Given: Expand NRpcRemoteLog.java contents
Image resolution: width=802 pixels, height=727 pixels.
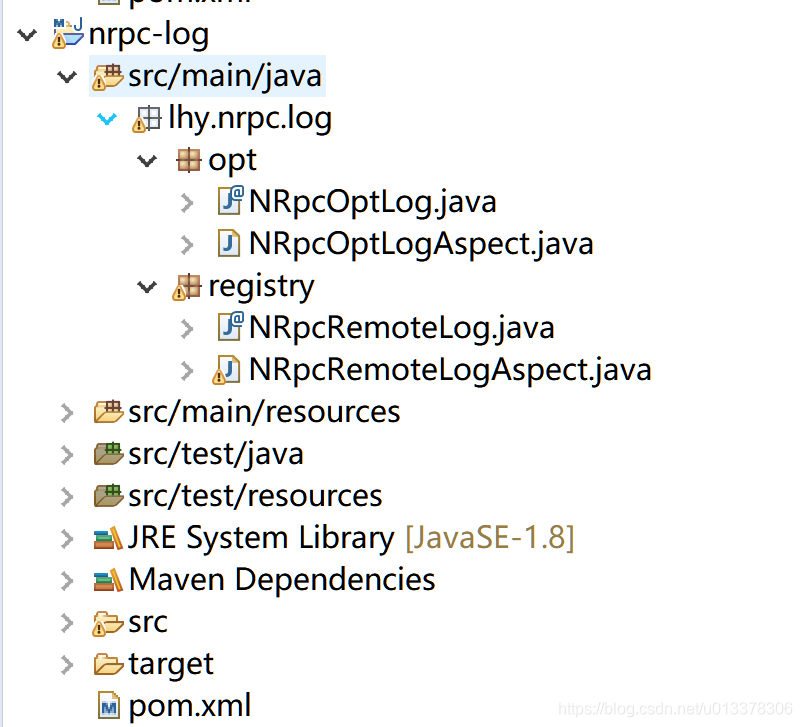Looking at the screenshot, I should click(187, 329).
